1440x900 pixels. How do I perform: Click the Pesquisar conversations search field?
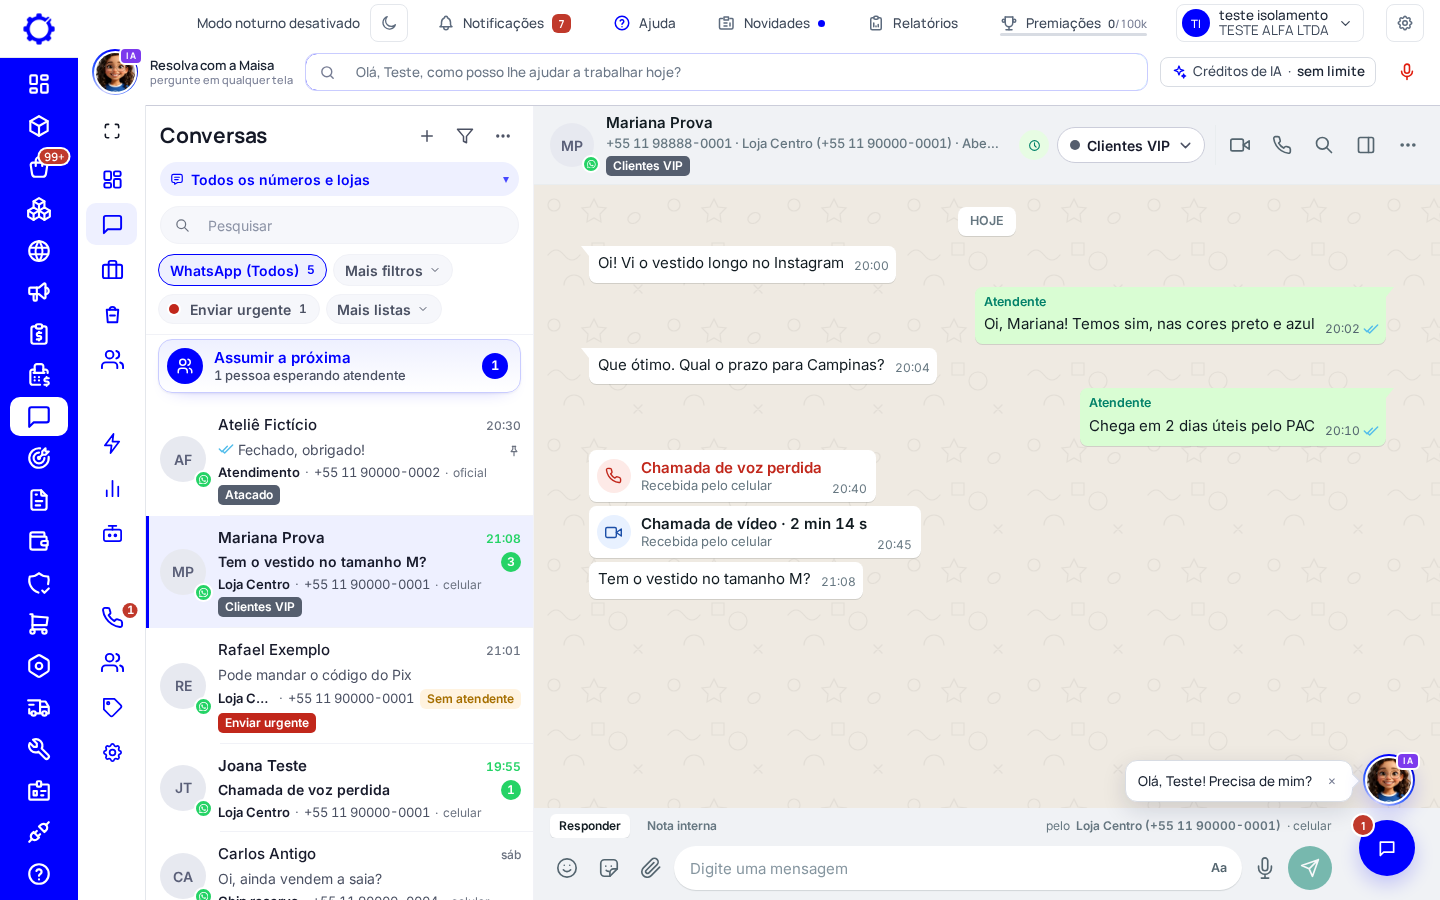[x=339, y=226]
